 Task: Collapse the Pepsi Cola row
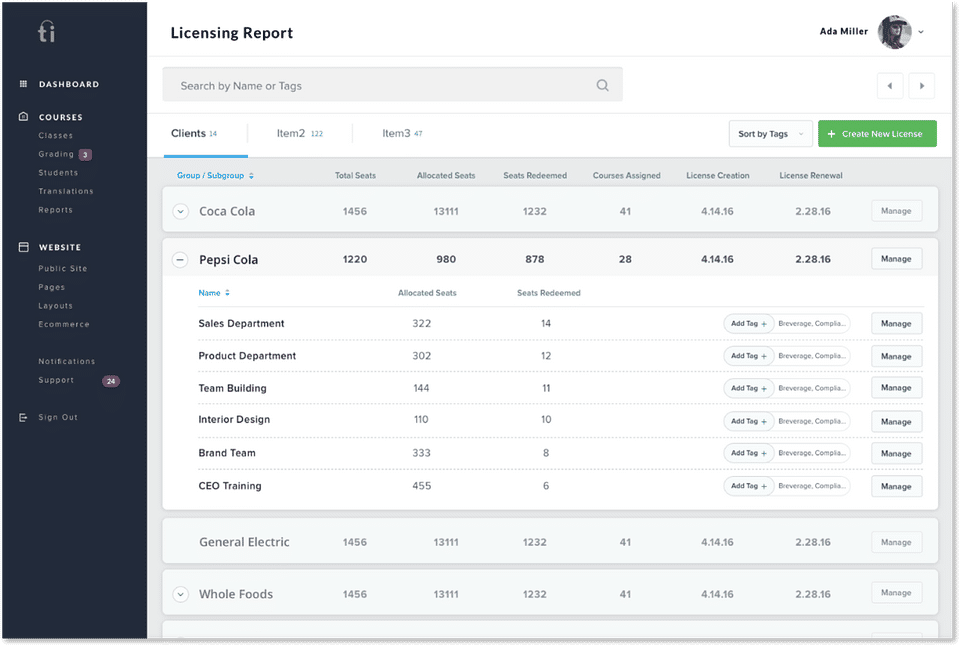coord(180,260)
